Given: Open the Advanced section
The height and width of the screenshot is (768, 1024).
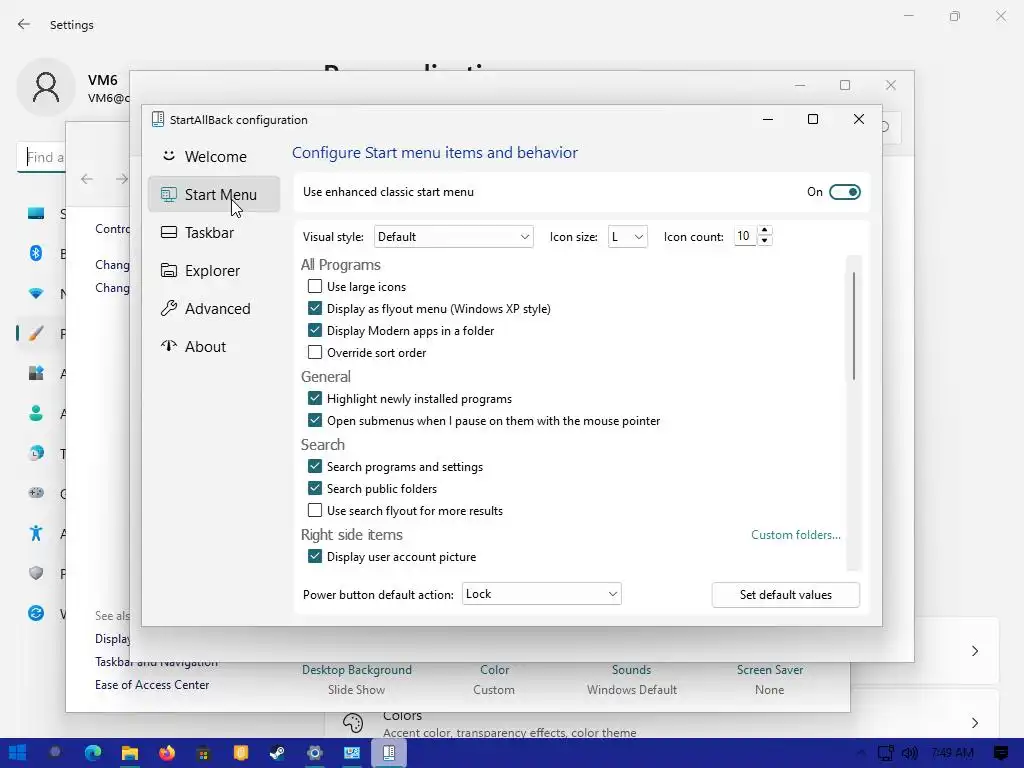Looking at the screenshot, I should click(214, 308).
